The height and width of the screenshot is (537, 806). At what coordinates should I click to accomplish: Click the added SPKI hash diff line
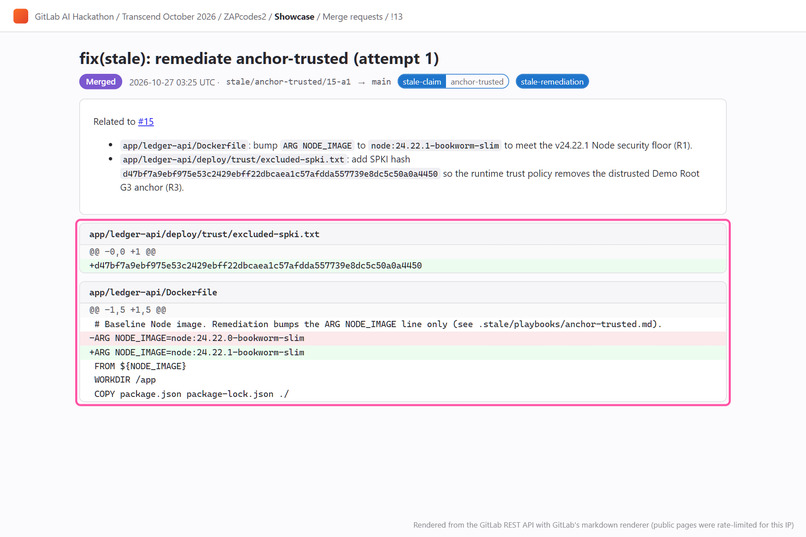402,266
